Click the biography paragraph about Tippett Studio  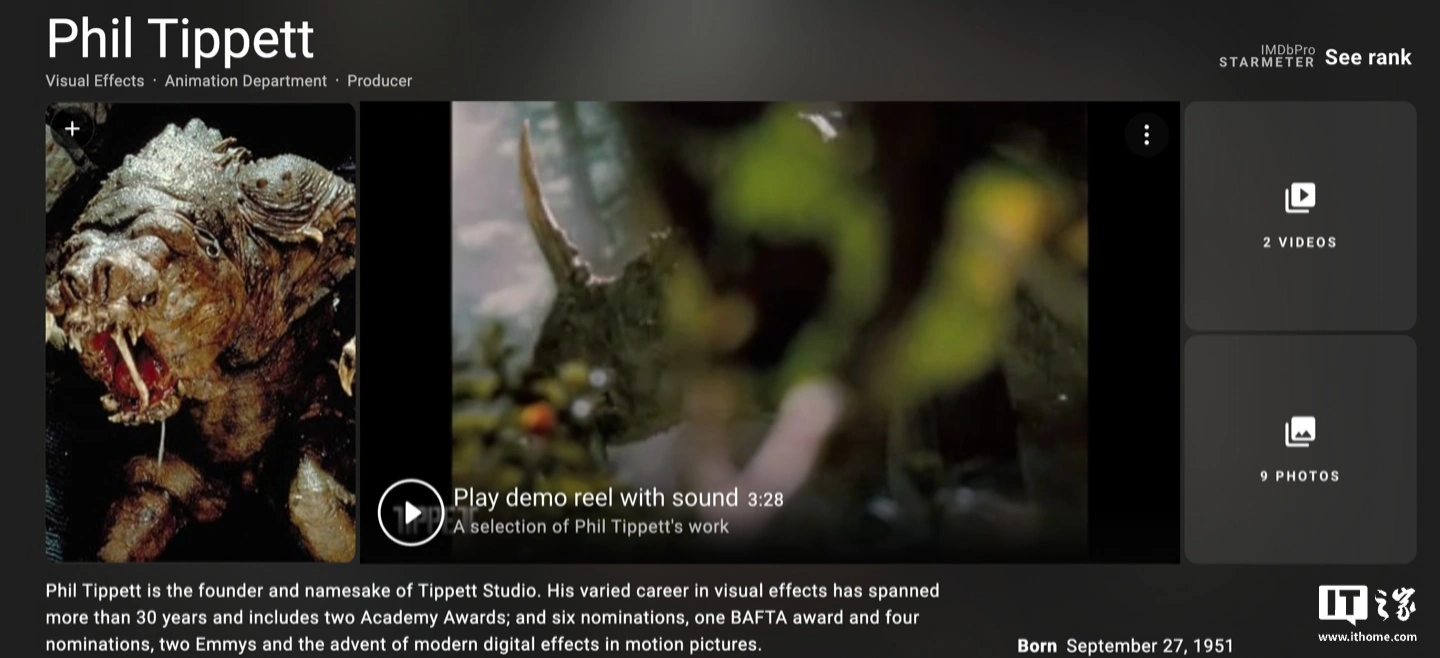493,618
